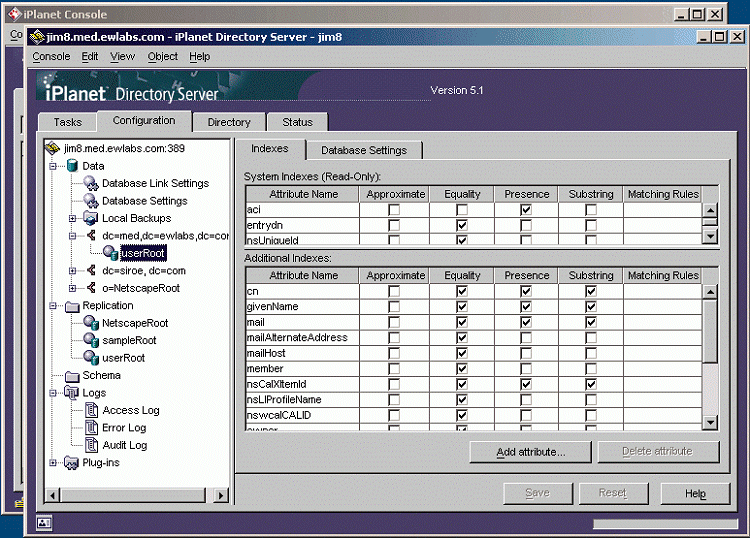Click the Access Log document icon
The height and width of the screenshot is (538, 750).
coord(91,410)
